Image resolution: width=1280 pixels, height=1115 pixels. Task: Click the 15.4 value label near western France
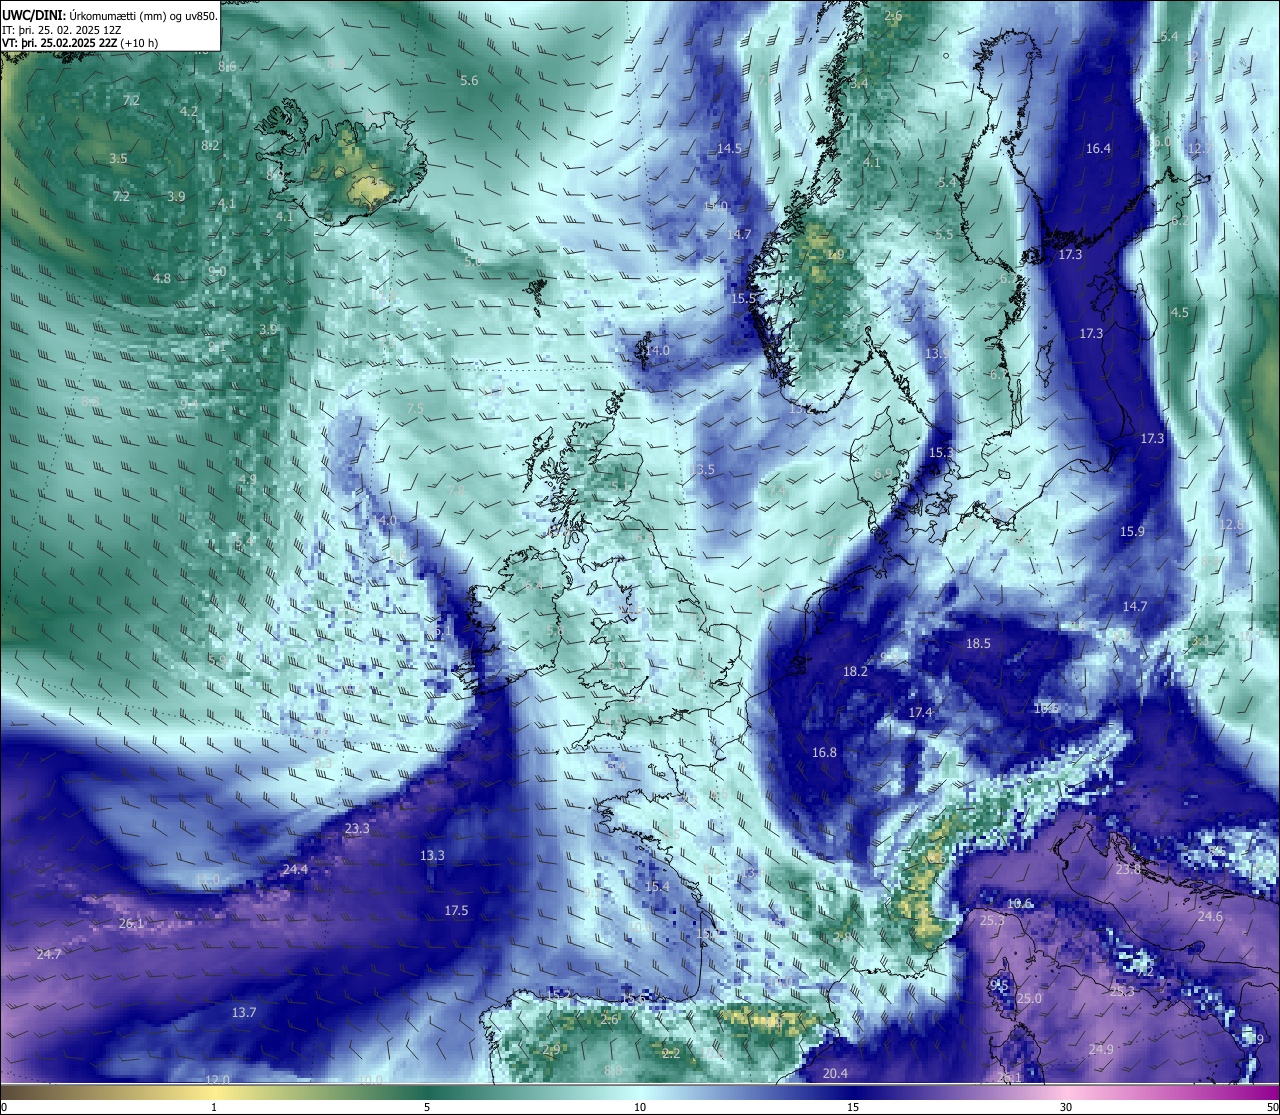coord(657,886)
